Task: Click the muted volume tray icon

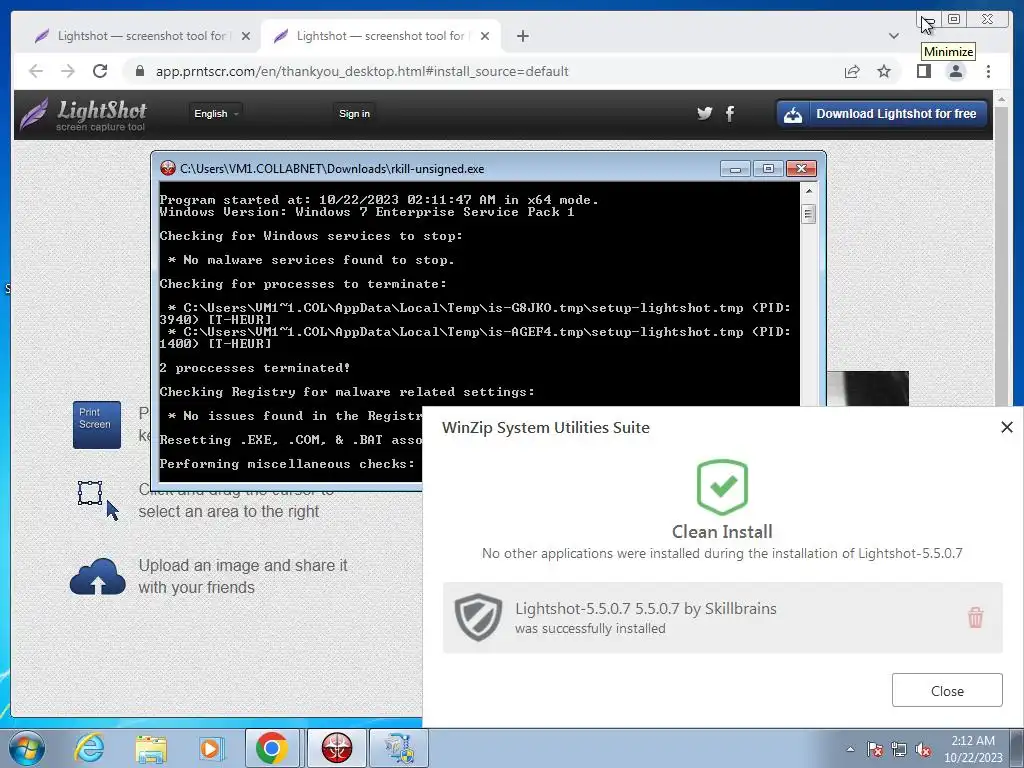Action: pos(923,749)
